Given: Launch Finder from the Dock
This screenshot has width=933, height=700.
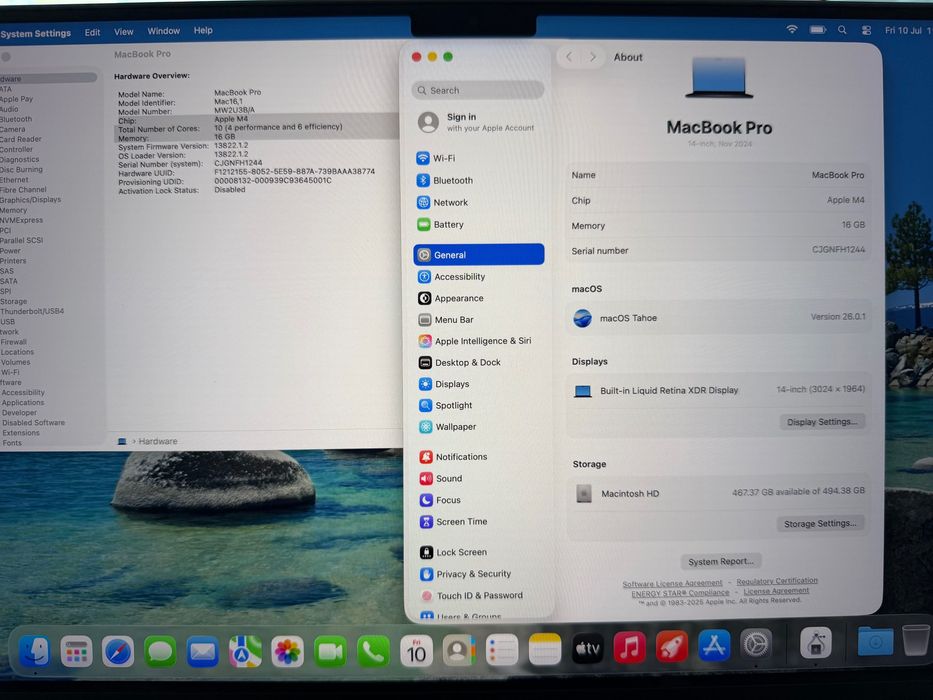Looking at the screenshot, I should (34, 651).
